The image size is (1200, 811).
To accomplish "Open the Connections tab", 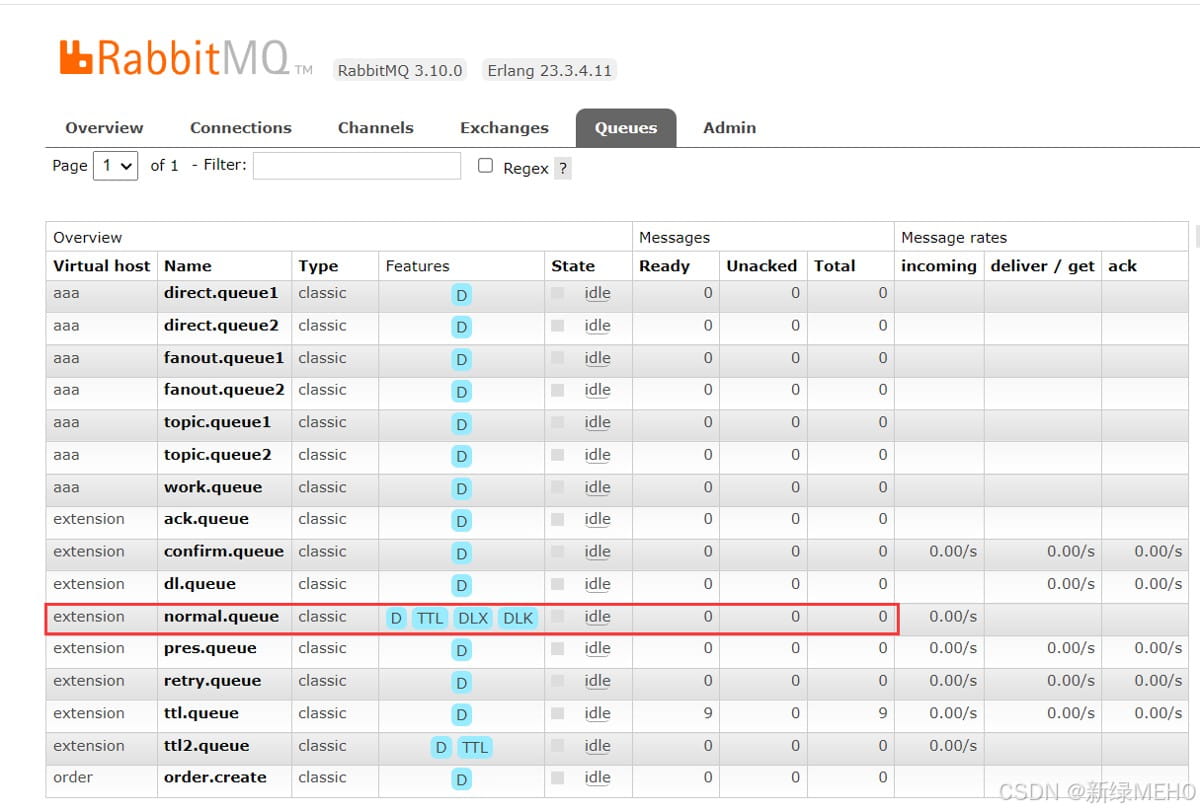I will 241,128.
